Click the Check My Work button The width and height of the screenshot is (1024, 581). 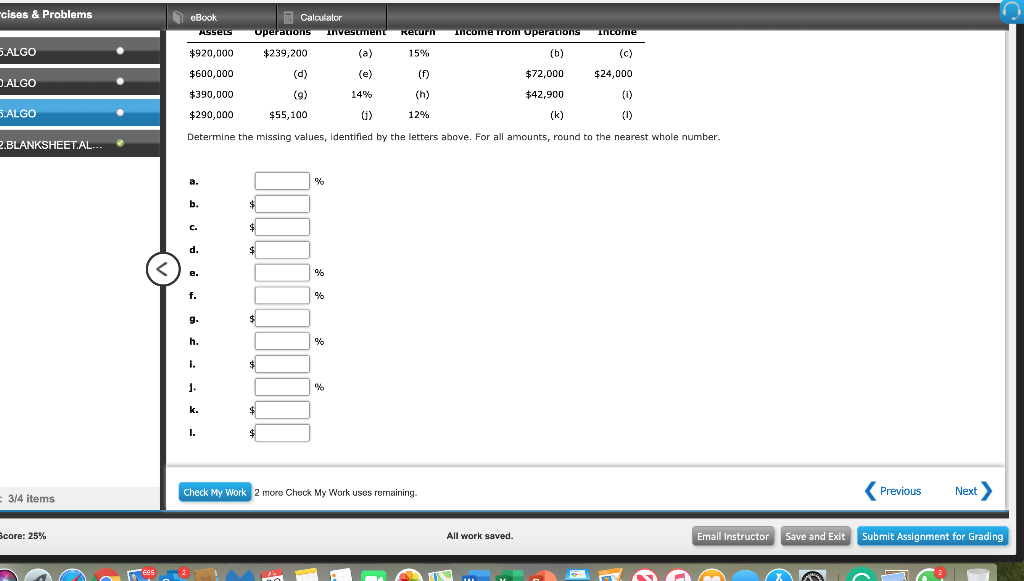[214, 492]
